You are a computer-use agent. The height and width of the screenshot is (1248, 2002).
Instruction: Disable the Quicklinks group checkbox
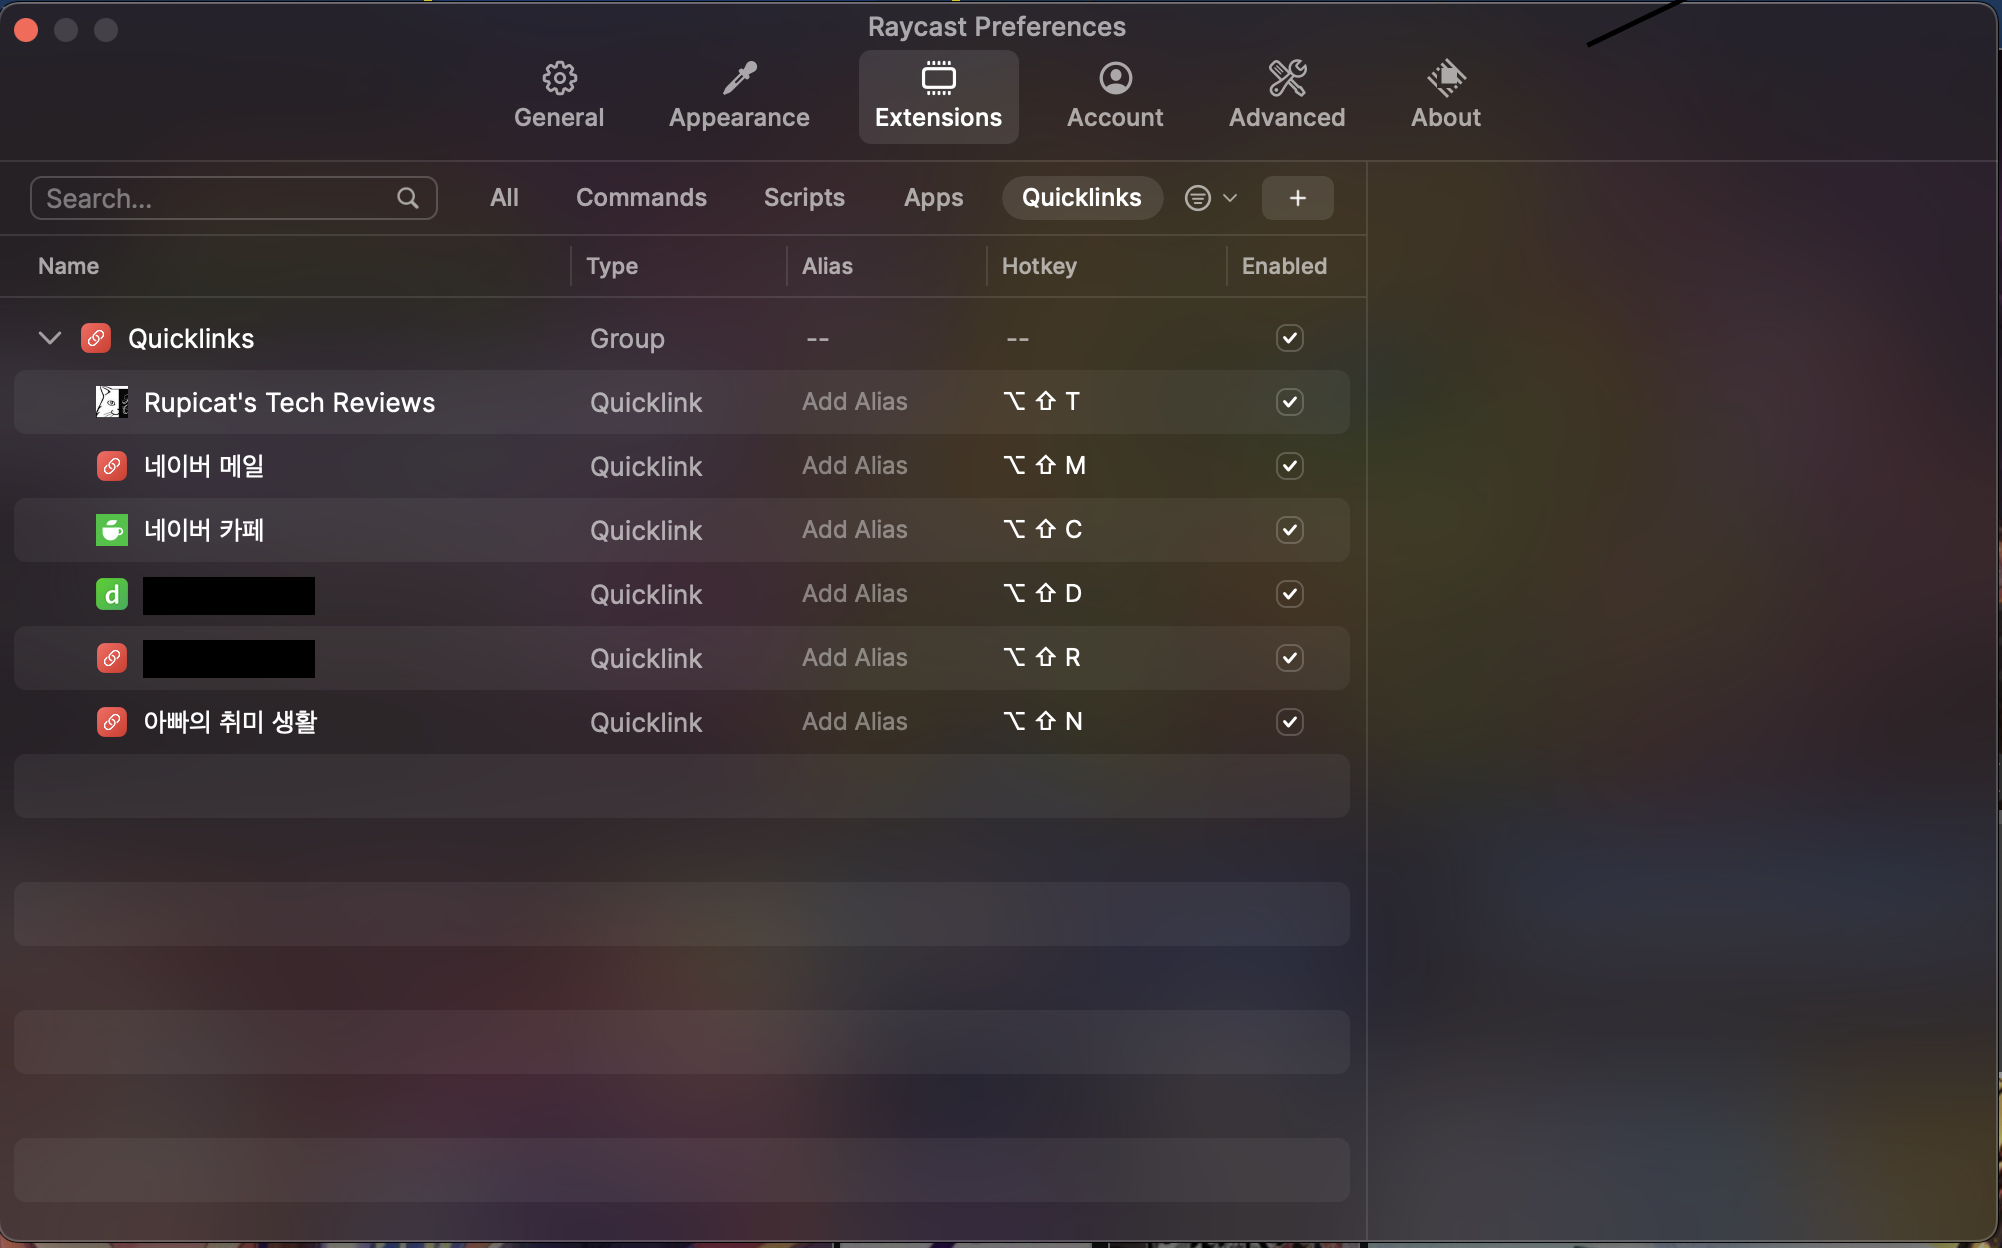pyautogui.click(x=1290, y=338)
